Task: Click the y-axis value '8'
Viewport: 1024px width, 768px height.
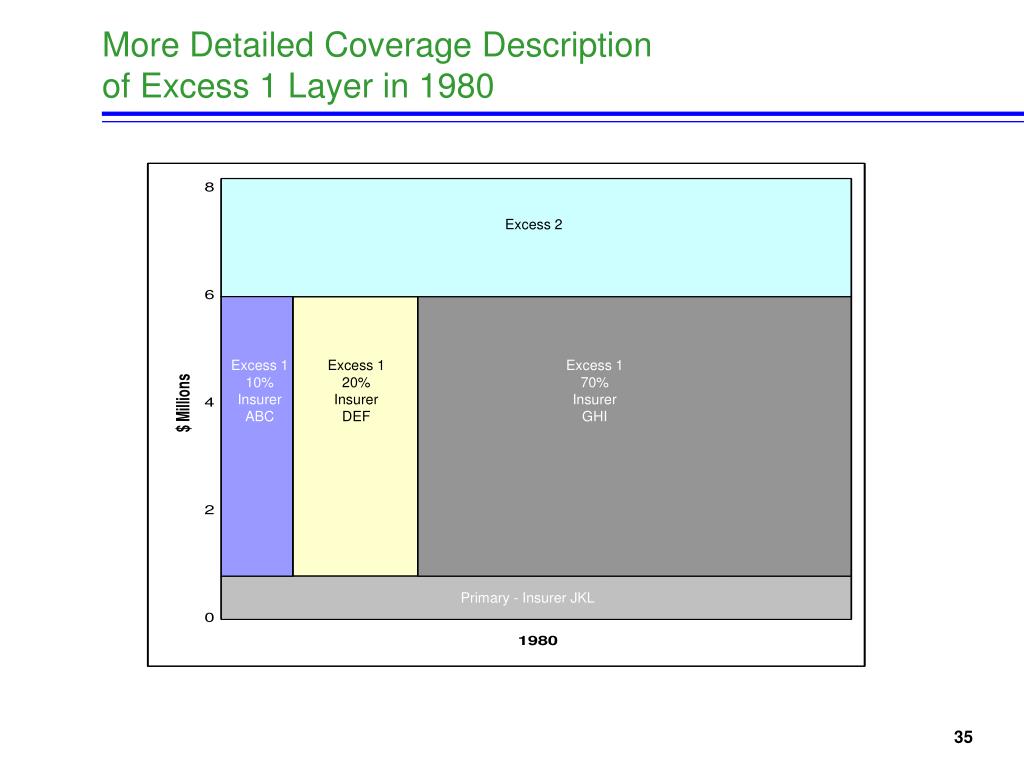Action: [x=209, y=187]
